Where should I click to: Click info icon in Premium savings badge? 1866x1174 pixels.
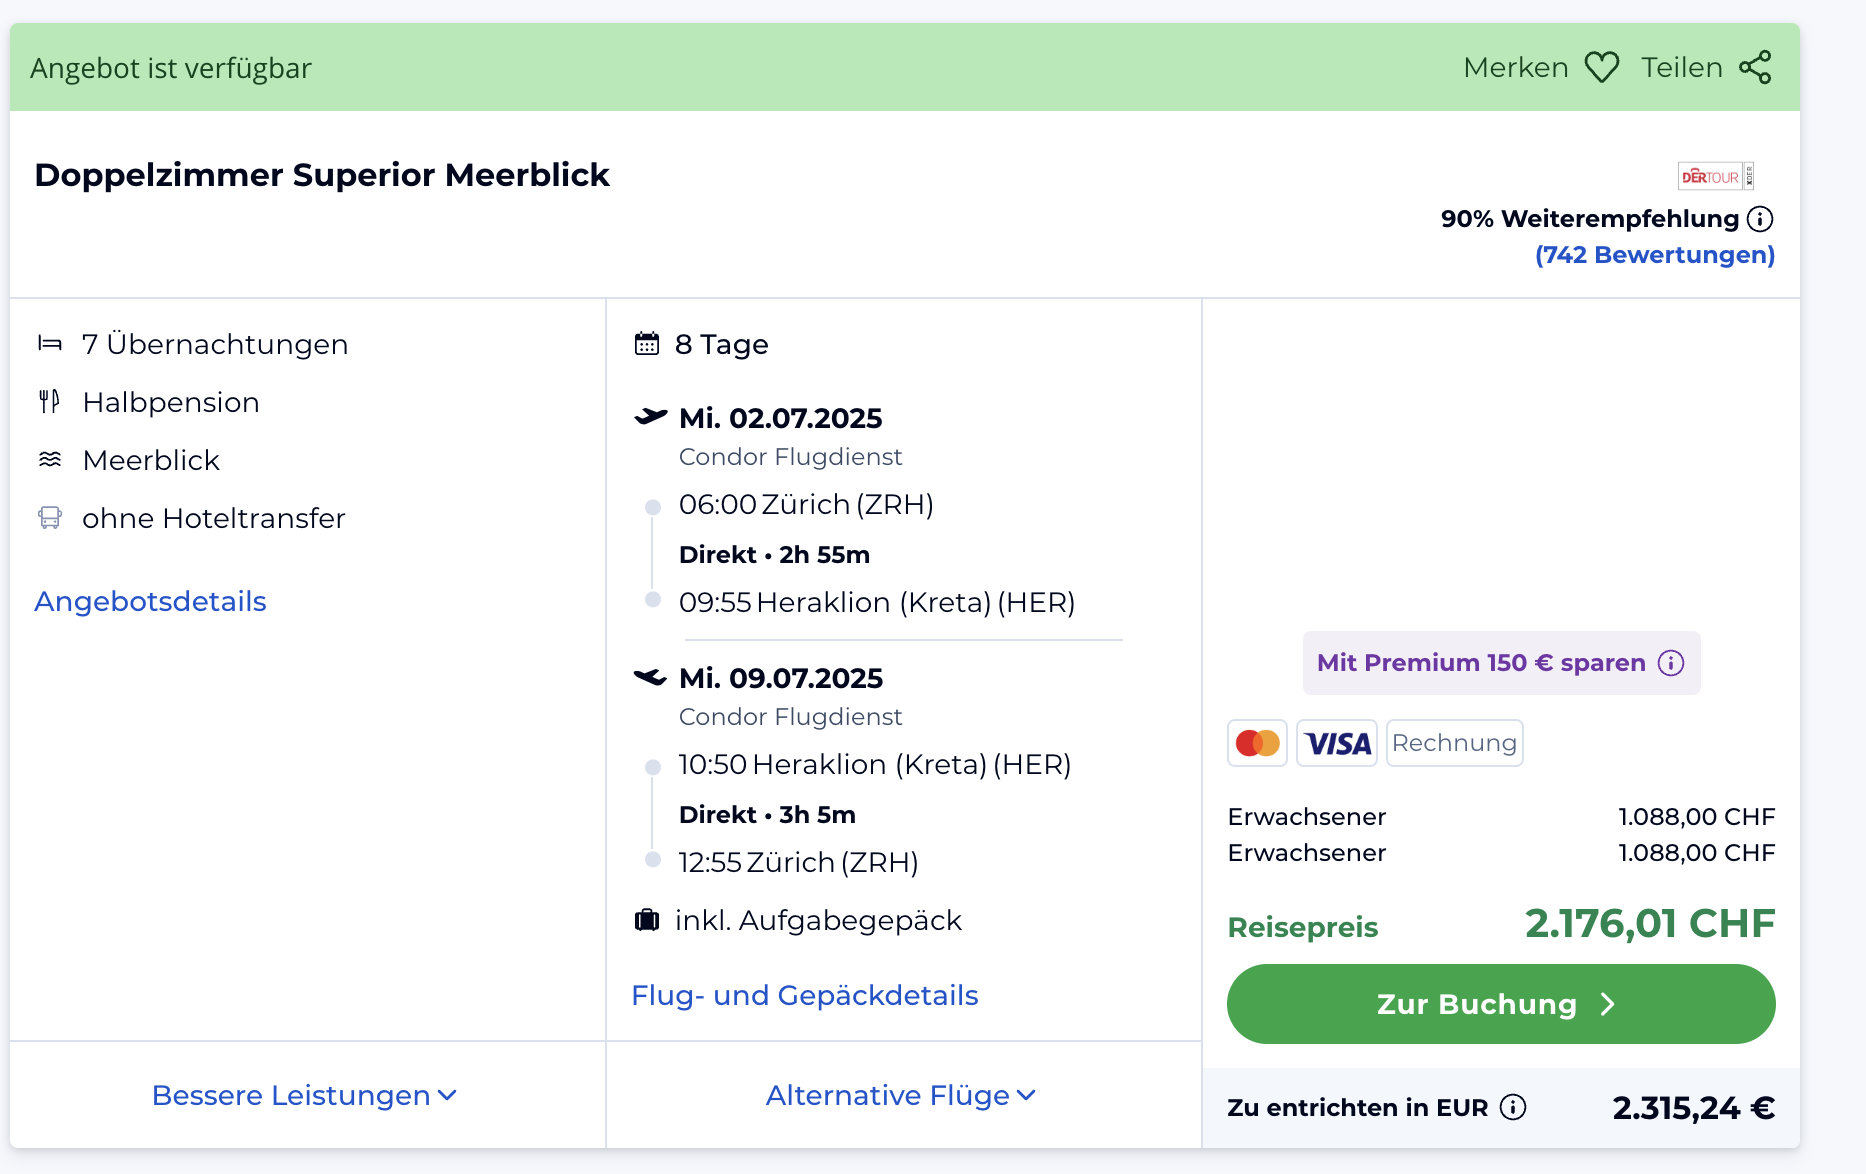point(1671,663)
